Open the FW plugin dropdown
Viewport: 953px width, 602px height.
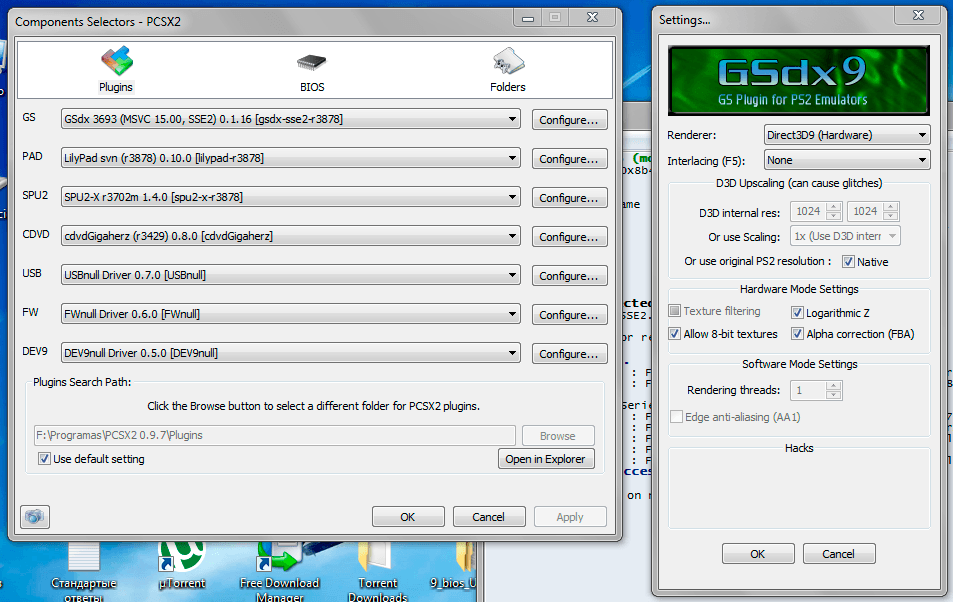coord(291,314)
